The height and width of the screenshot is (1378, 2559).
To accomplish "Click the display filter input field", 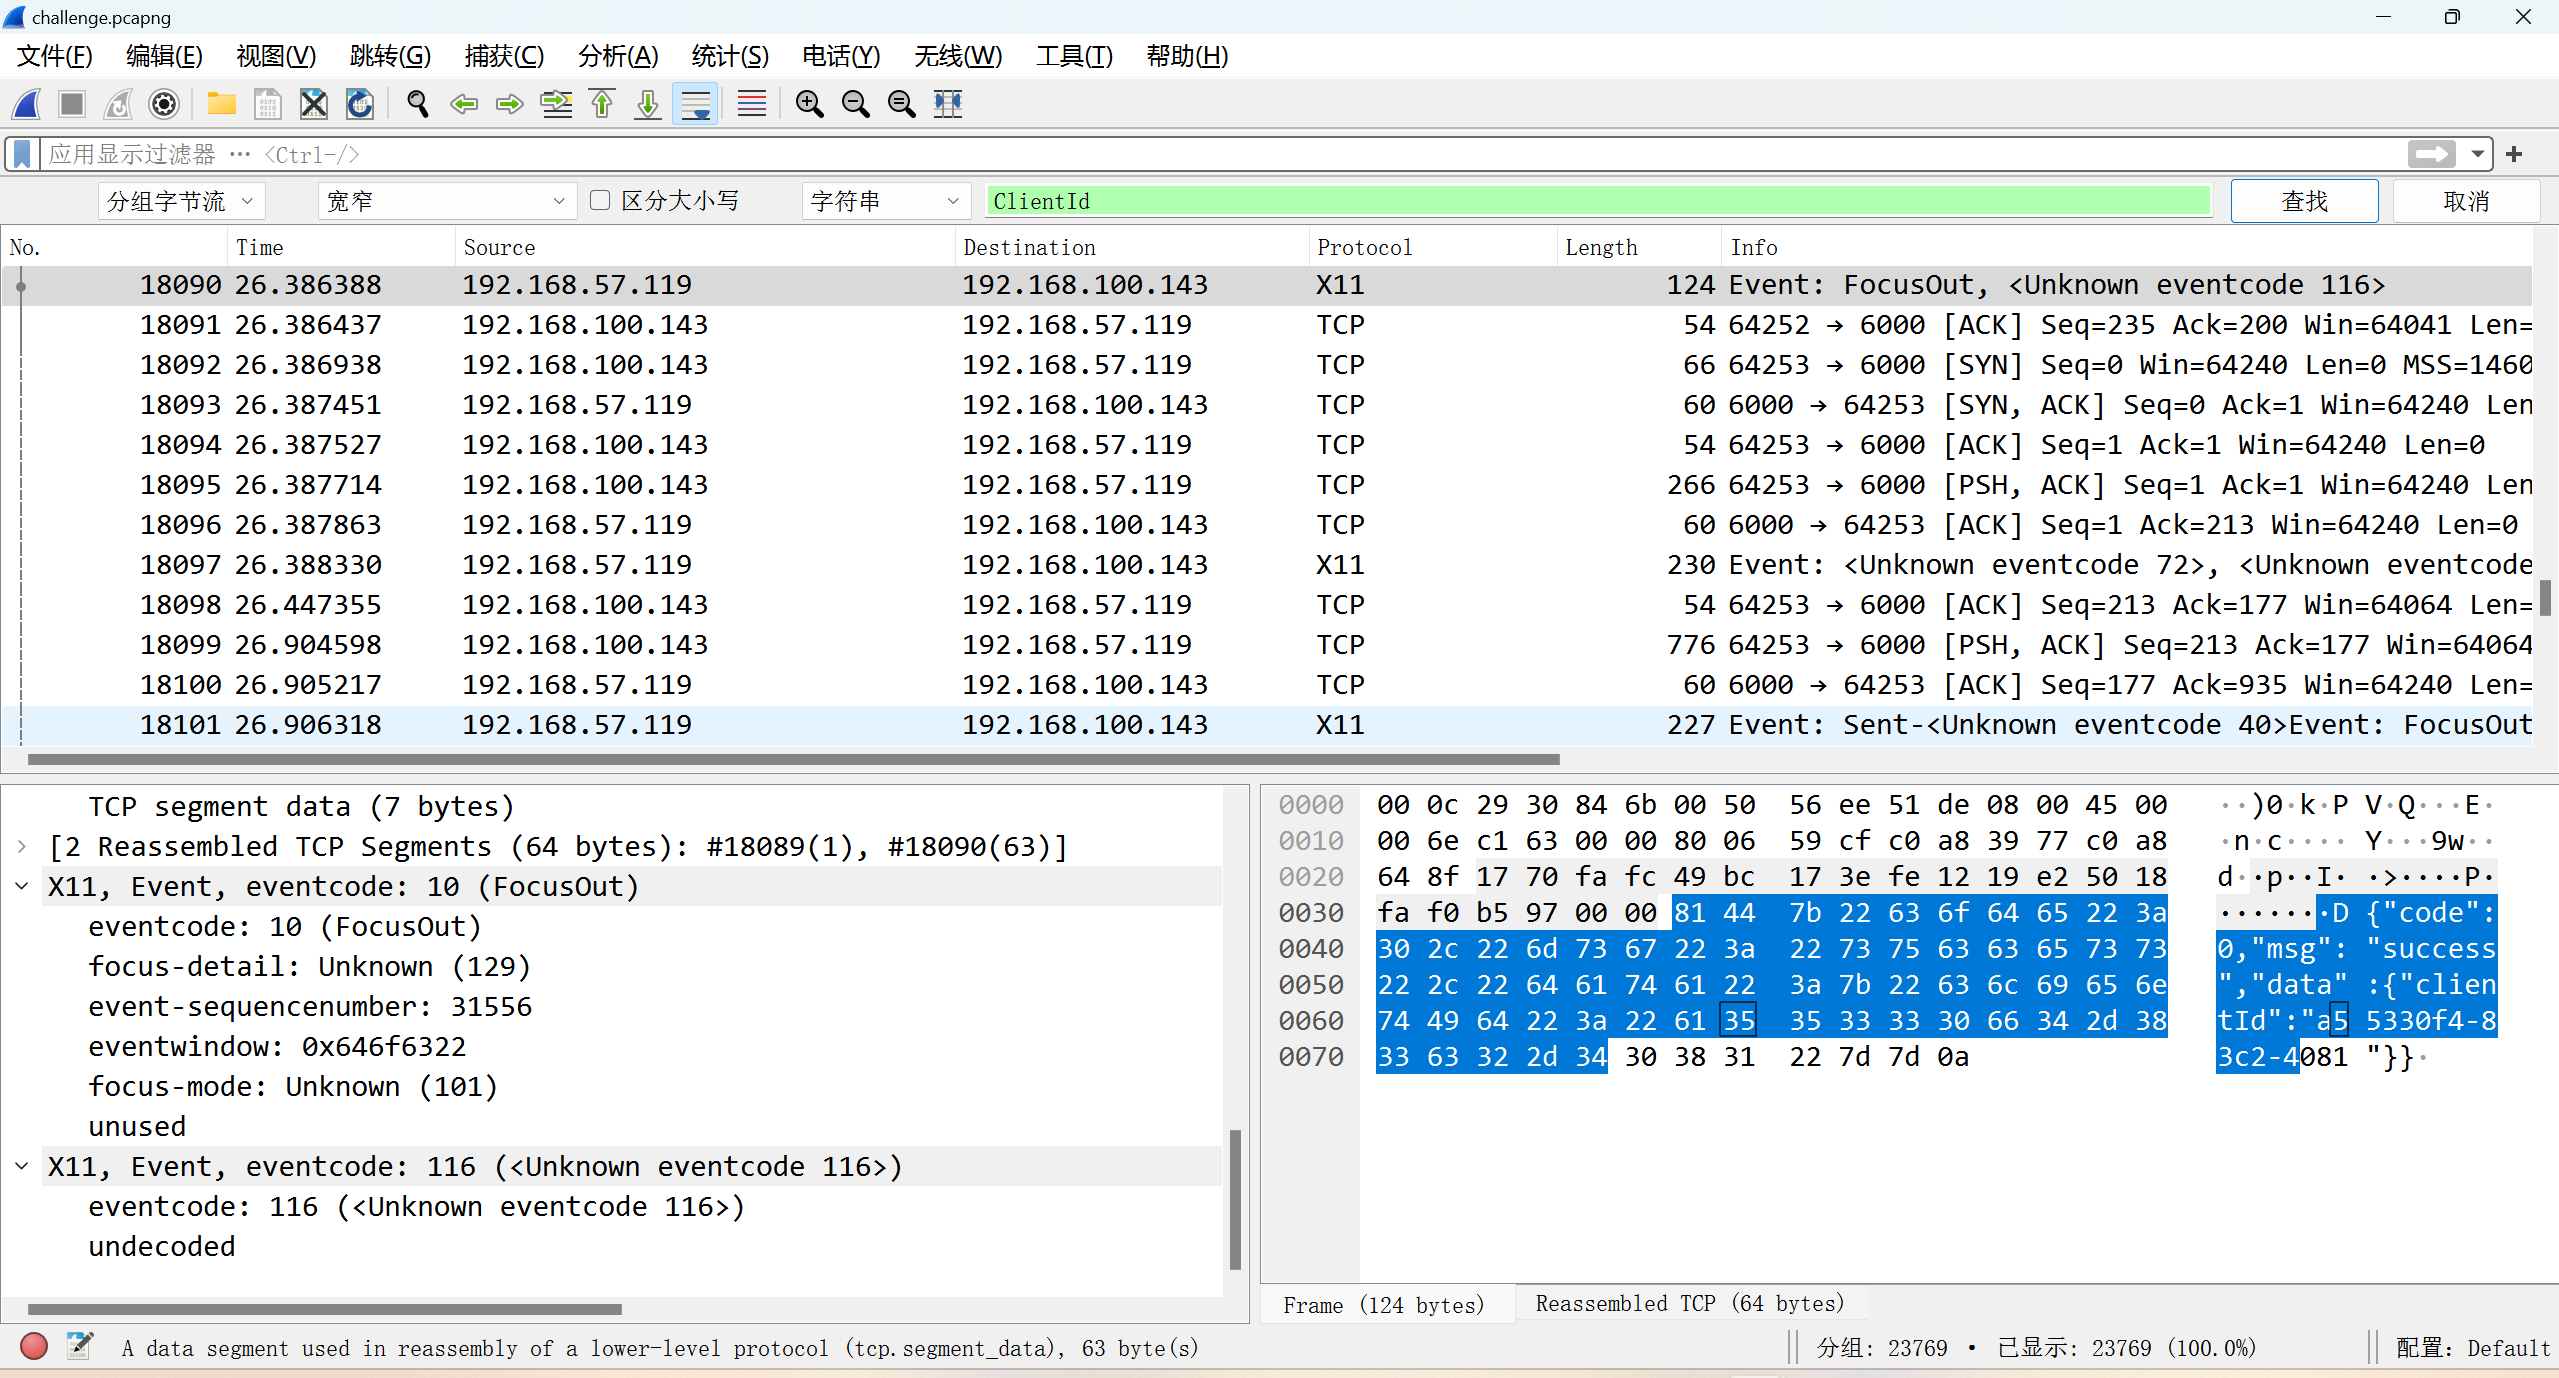I will tap(1220, 154).
